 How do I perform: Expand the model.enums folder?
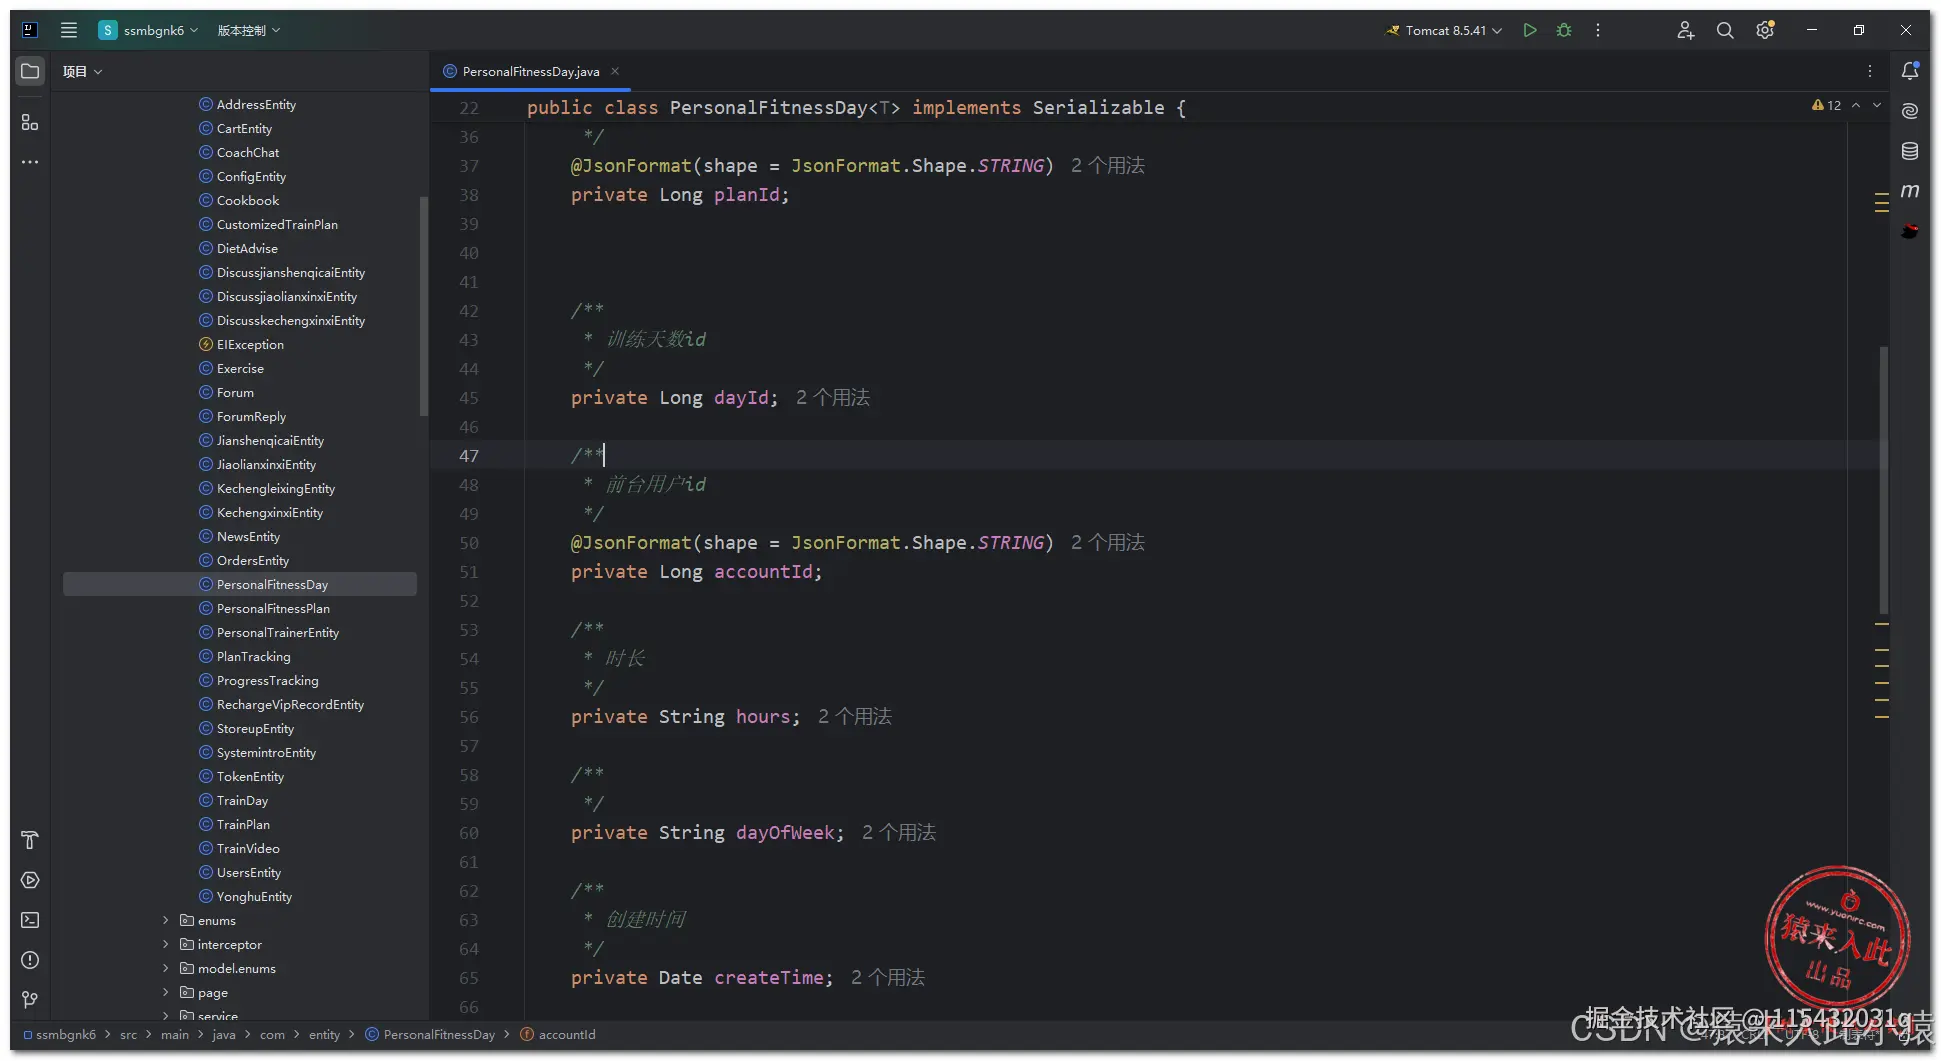coord(165,968)
